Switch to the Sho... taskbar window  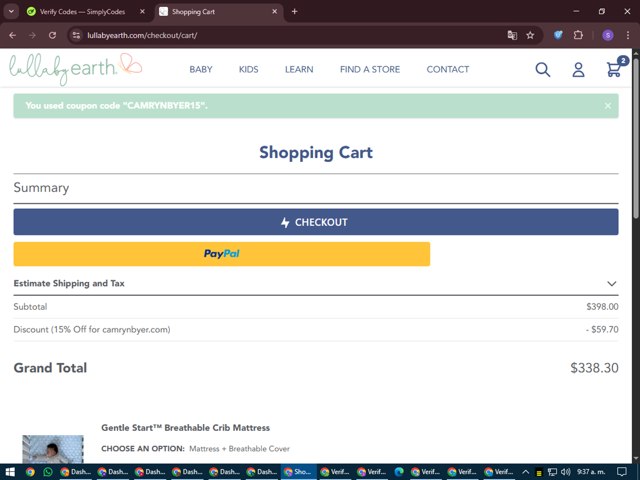[298, 472]
